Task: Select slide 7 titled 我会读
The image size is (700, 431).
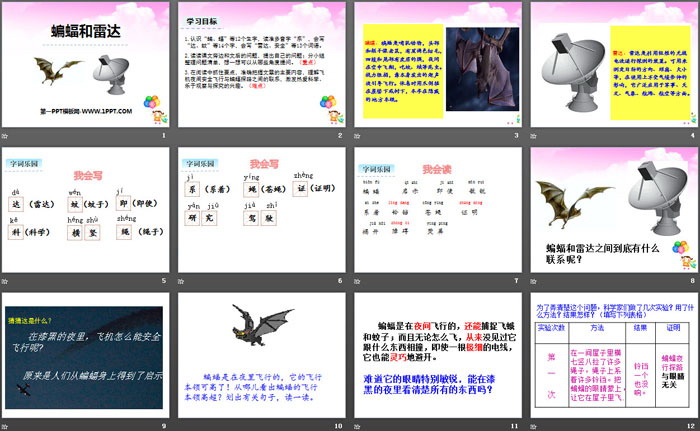Action: tap(438, 210)
